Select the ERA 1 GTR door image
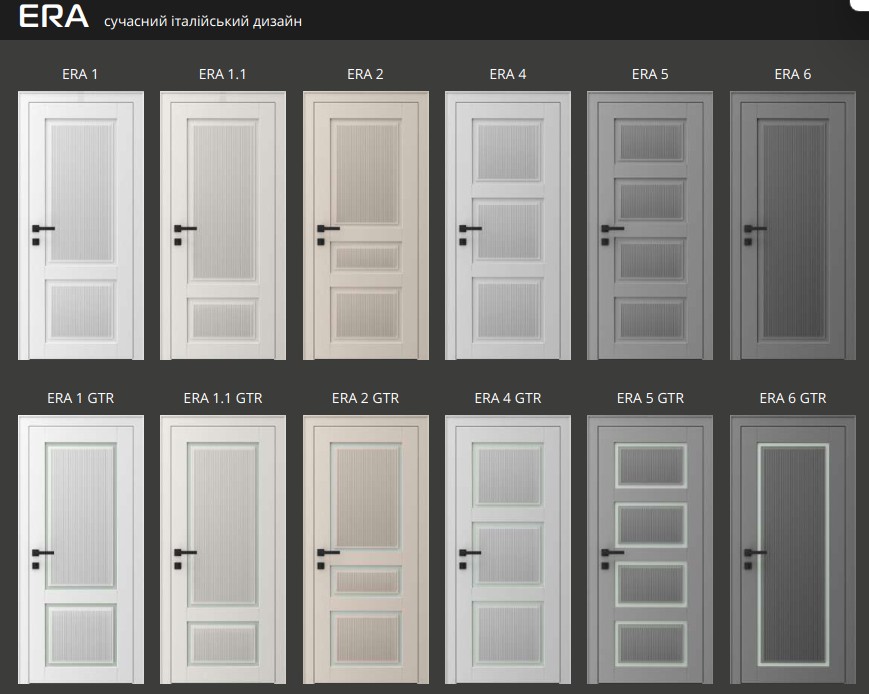Viewport: 869px width, 694px height. 81,550
